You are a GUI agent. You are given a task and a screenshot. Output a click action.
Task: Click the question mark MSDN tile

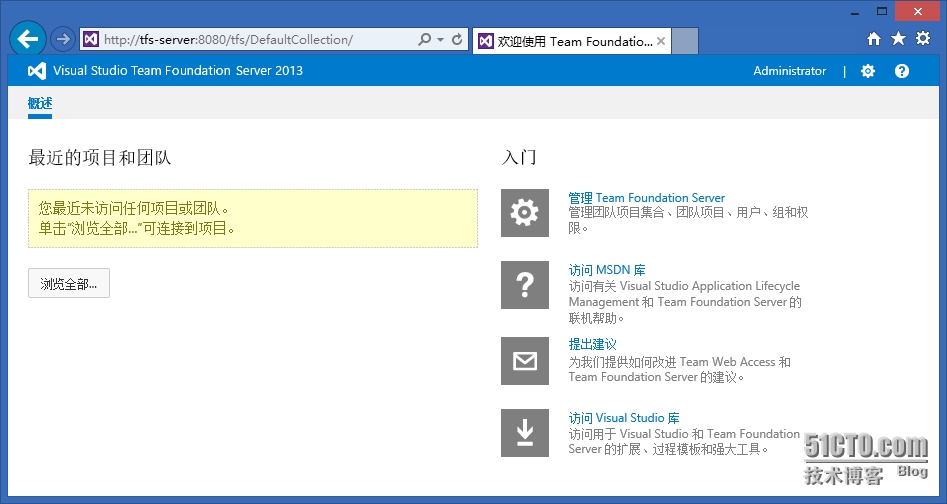pos(525,285)
